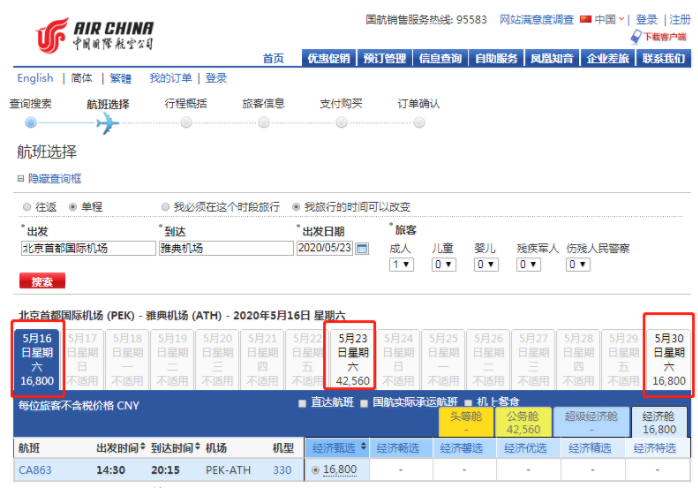Image resolution: width=698 pixels, height=491 pixels.
Task: Open the 预订管理 menu tab
Action: point(385,58)
